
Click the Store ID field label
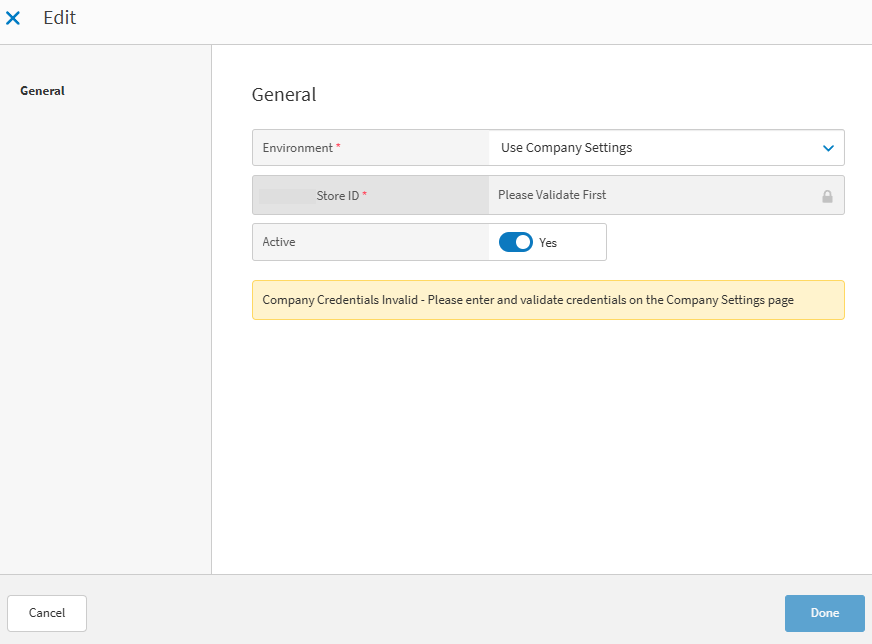pyautogui.click(x=337, y=196)
